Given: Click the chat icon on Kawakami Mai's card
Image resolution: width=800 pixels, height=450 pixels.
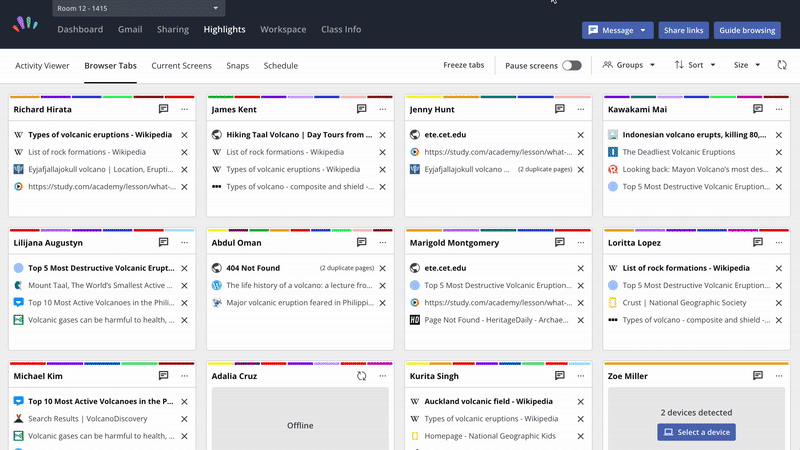Looking at the screenshot, I should pyautogui.click(x=759, y=108).
